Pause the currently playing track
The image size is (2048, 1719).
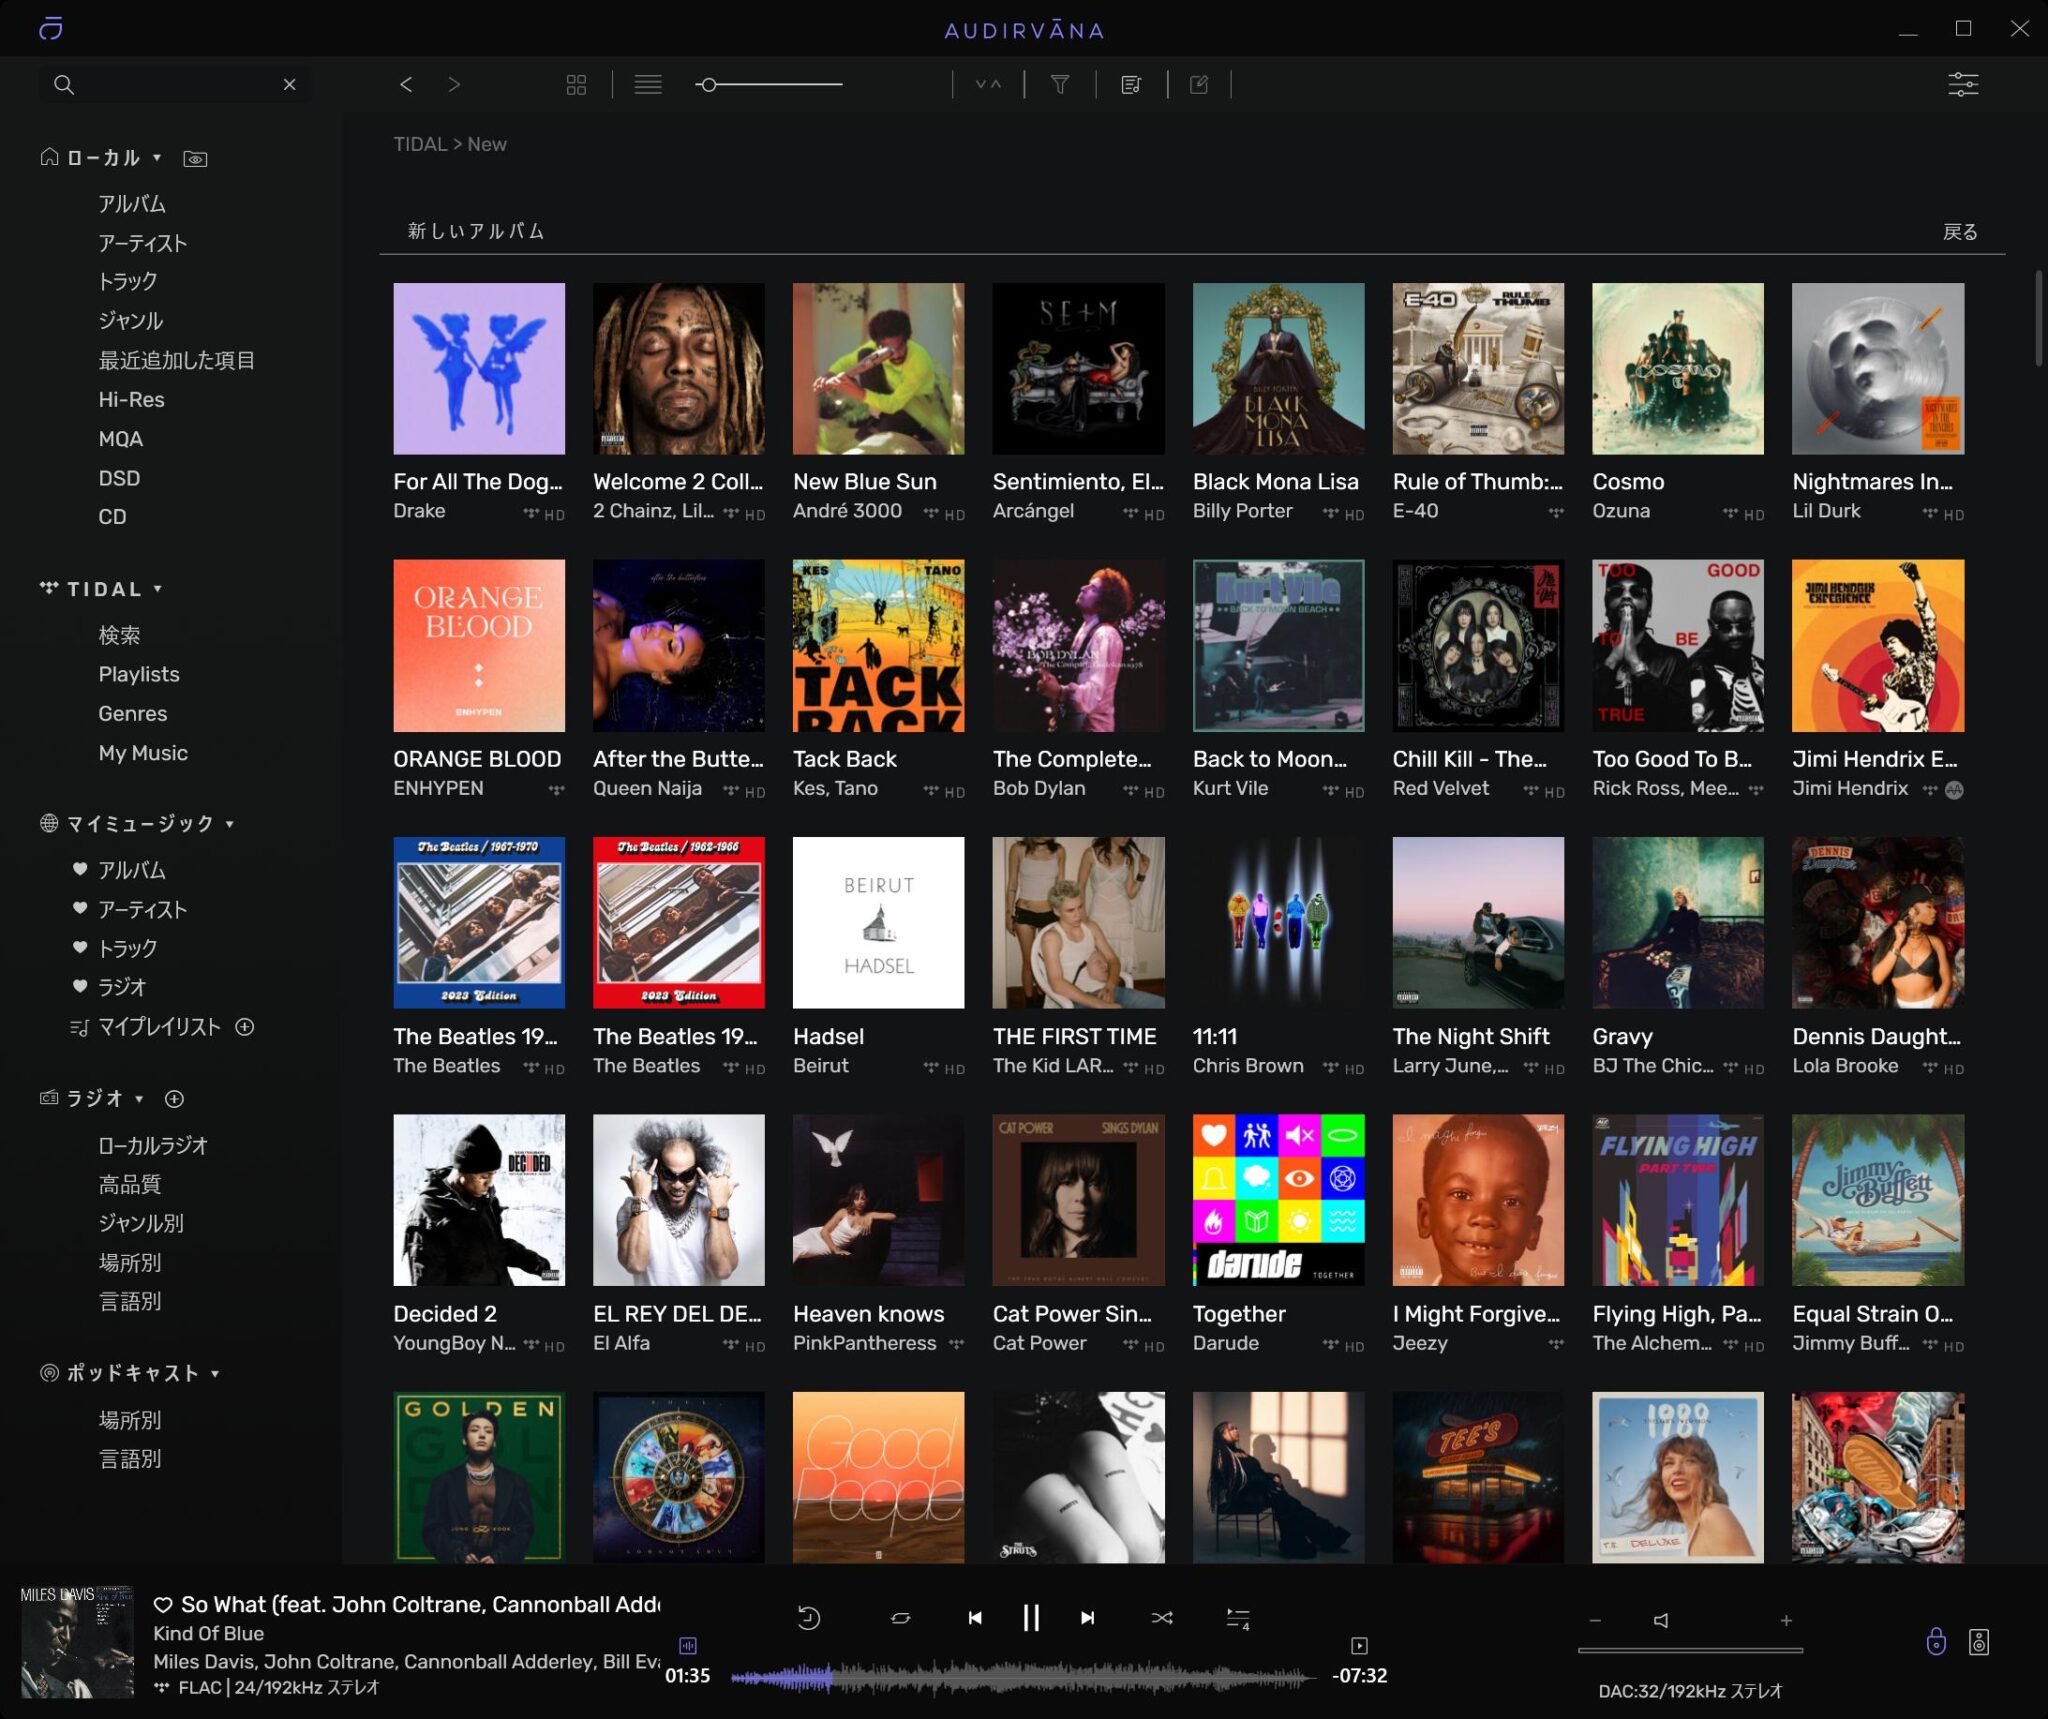click(1030, 1617)
